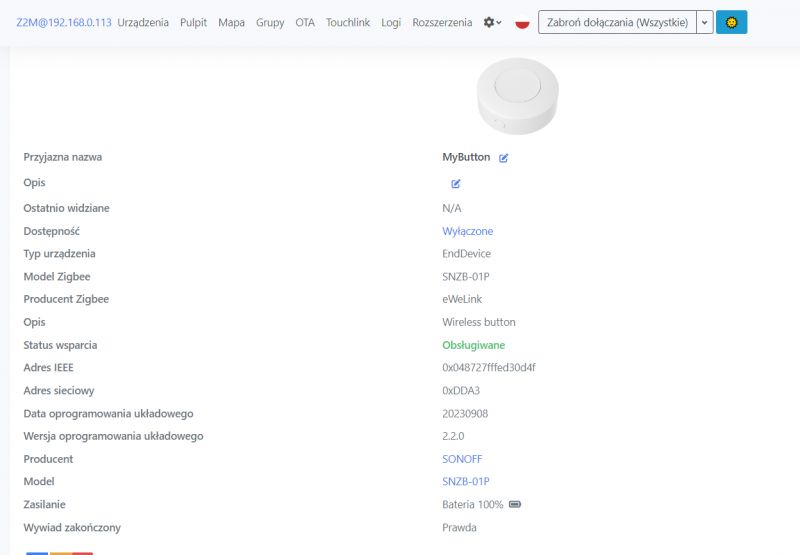Click the Wireless button description value

(x=479, y=322)
